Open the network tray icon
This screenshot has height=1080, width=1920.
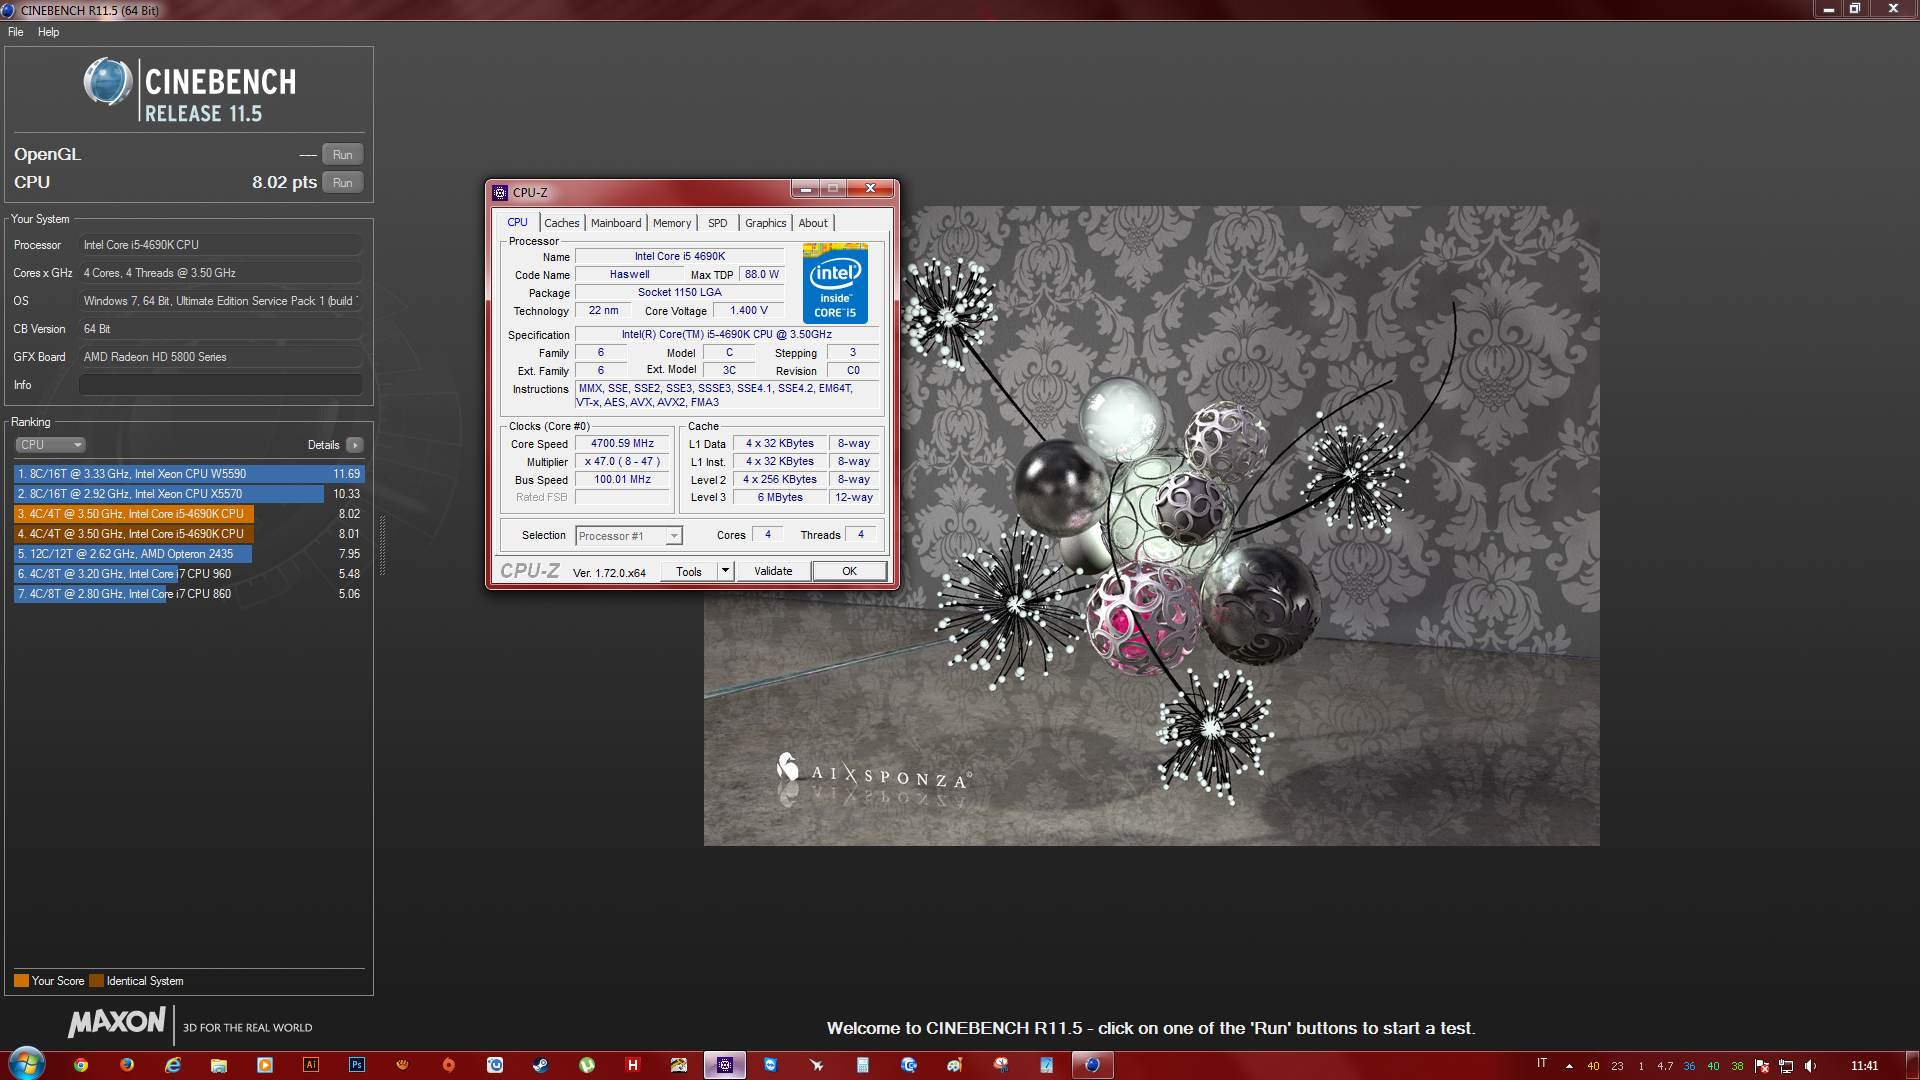point(1786,1066)
